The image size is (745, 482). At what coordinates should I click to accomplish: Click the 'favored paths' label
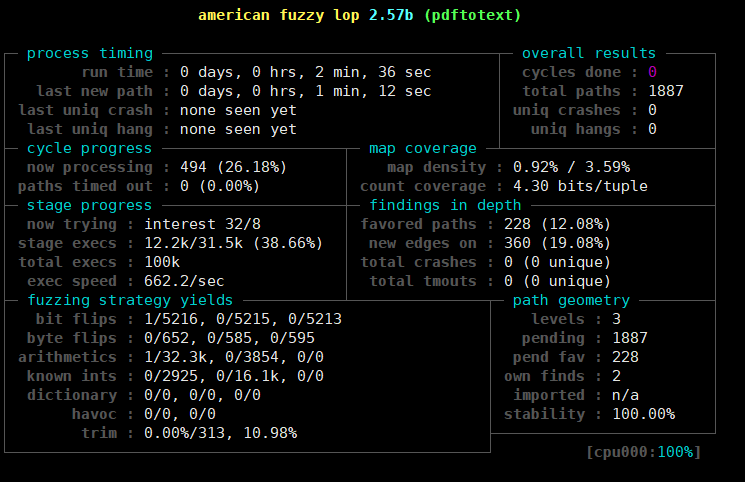(x=419, y=224)
